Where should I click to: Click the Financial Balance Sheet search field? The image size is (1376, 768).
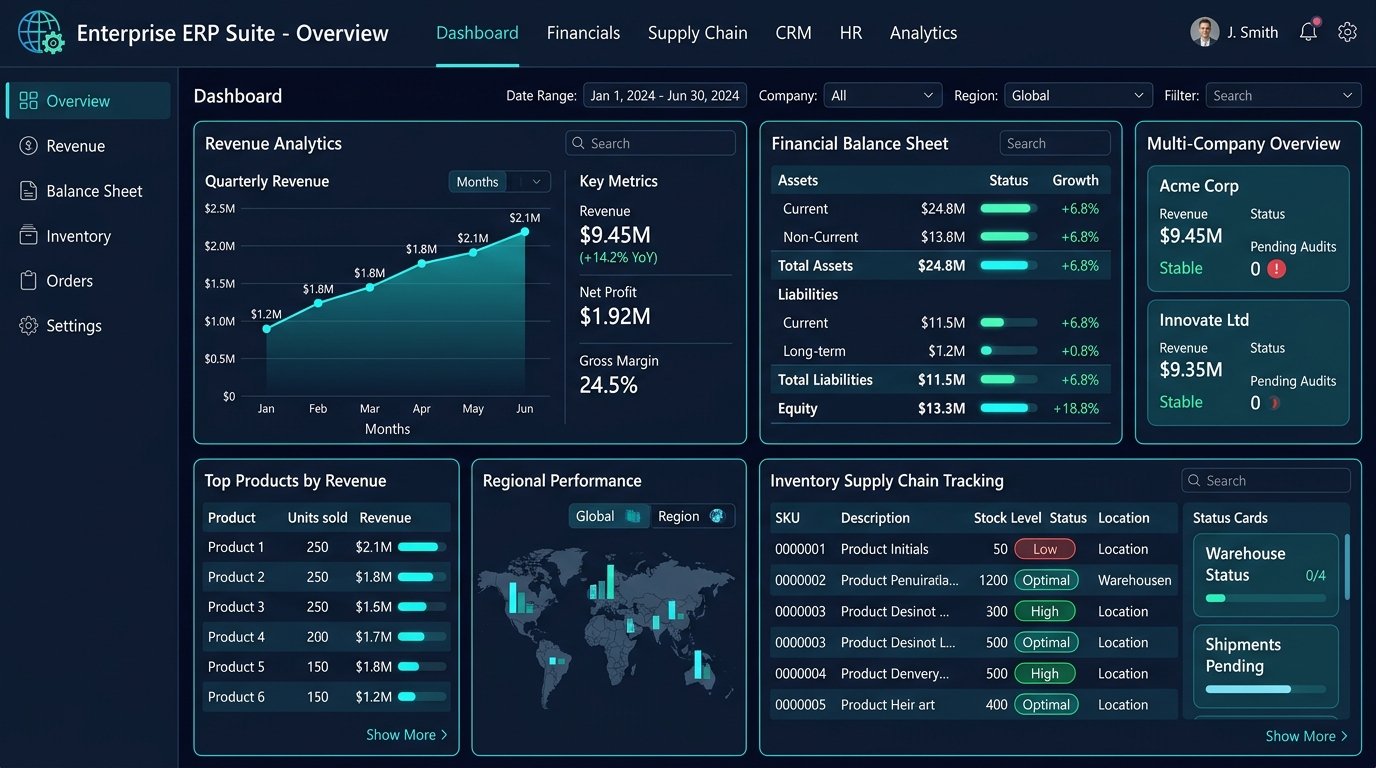coord(1055,144)
